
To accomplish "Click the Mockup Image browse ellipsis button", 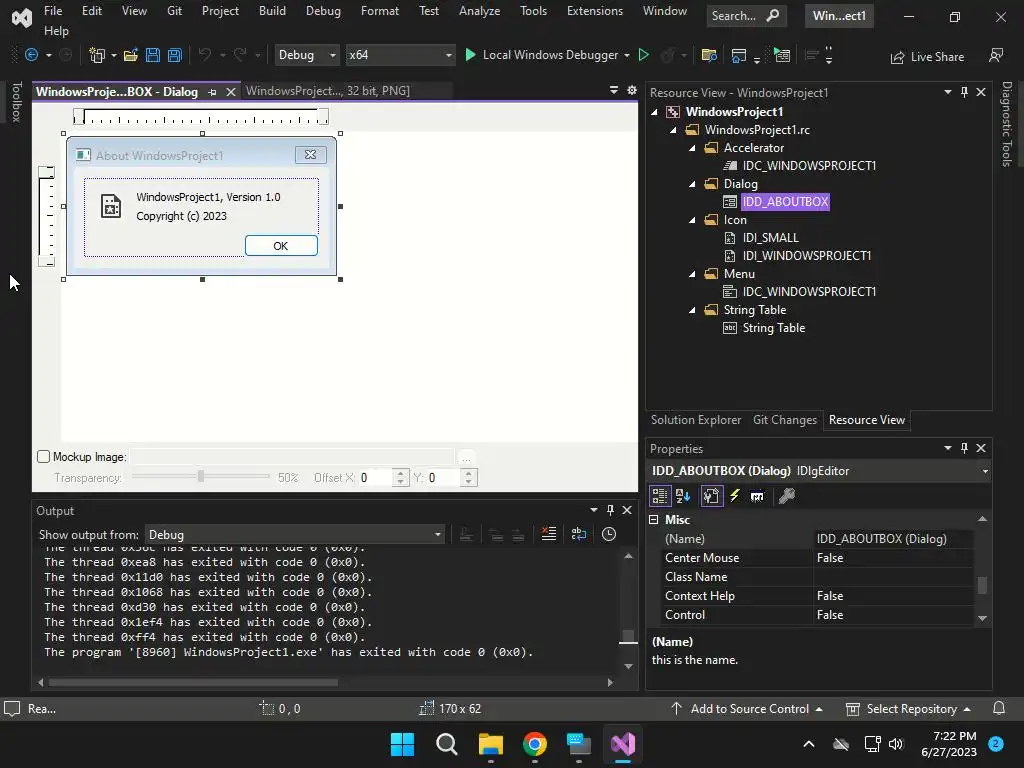I will [466, 457].
